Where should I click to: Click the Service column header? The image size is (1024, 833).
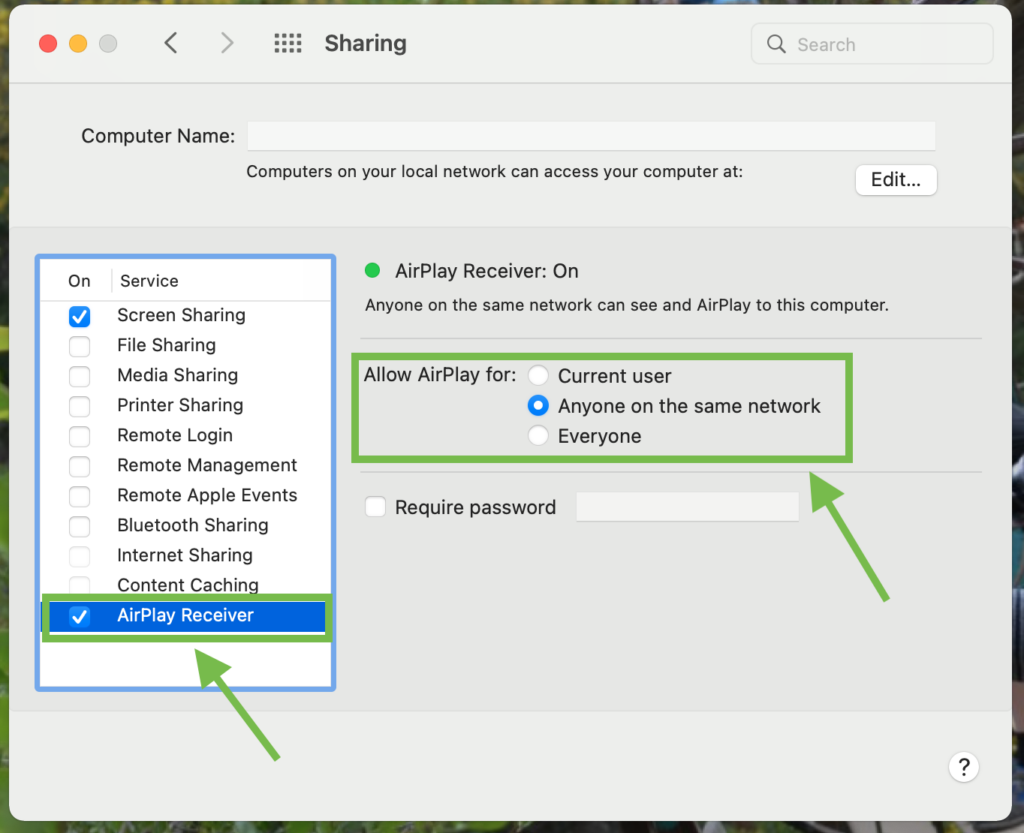(x=149, y=281)
